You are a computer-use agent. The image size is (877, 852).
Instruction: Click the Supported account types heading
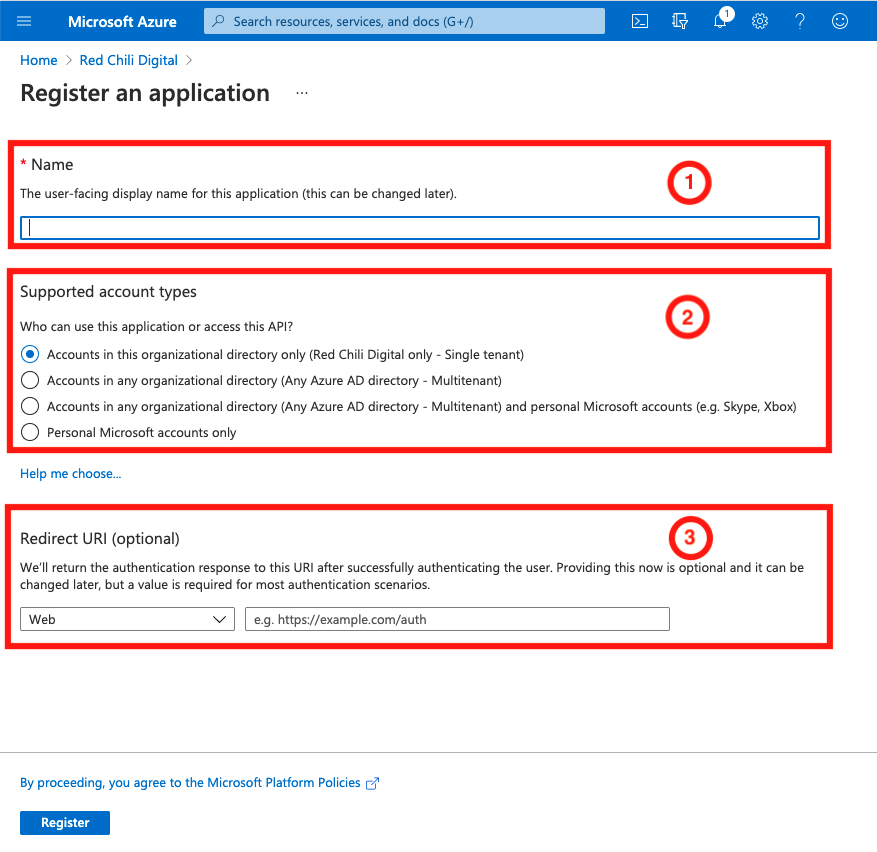click(109, 292)
